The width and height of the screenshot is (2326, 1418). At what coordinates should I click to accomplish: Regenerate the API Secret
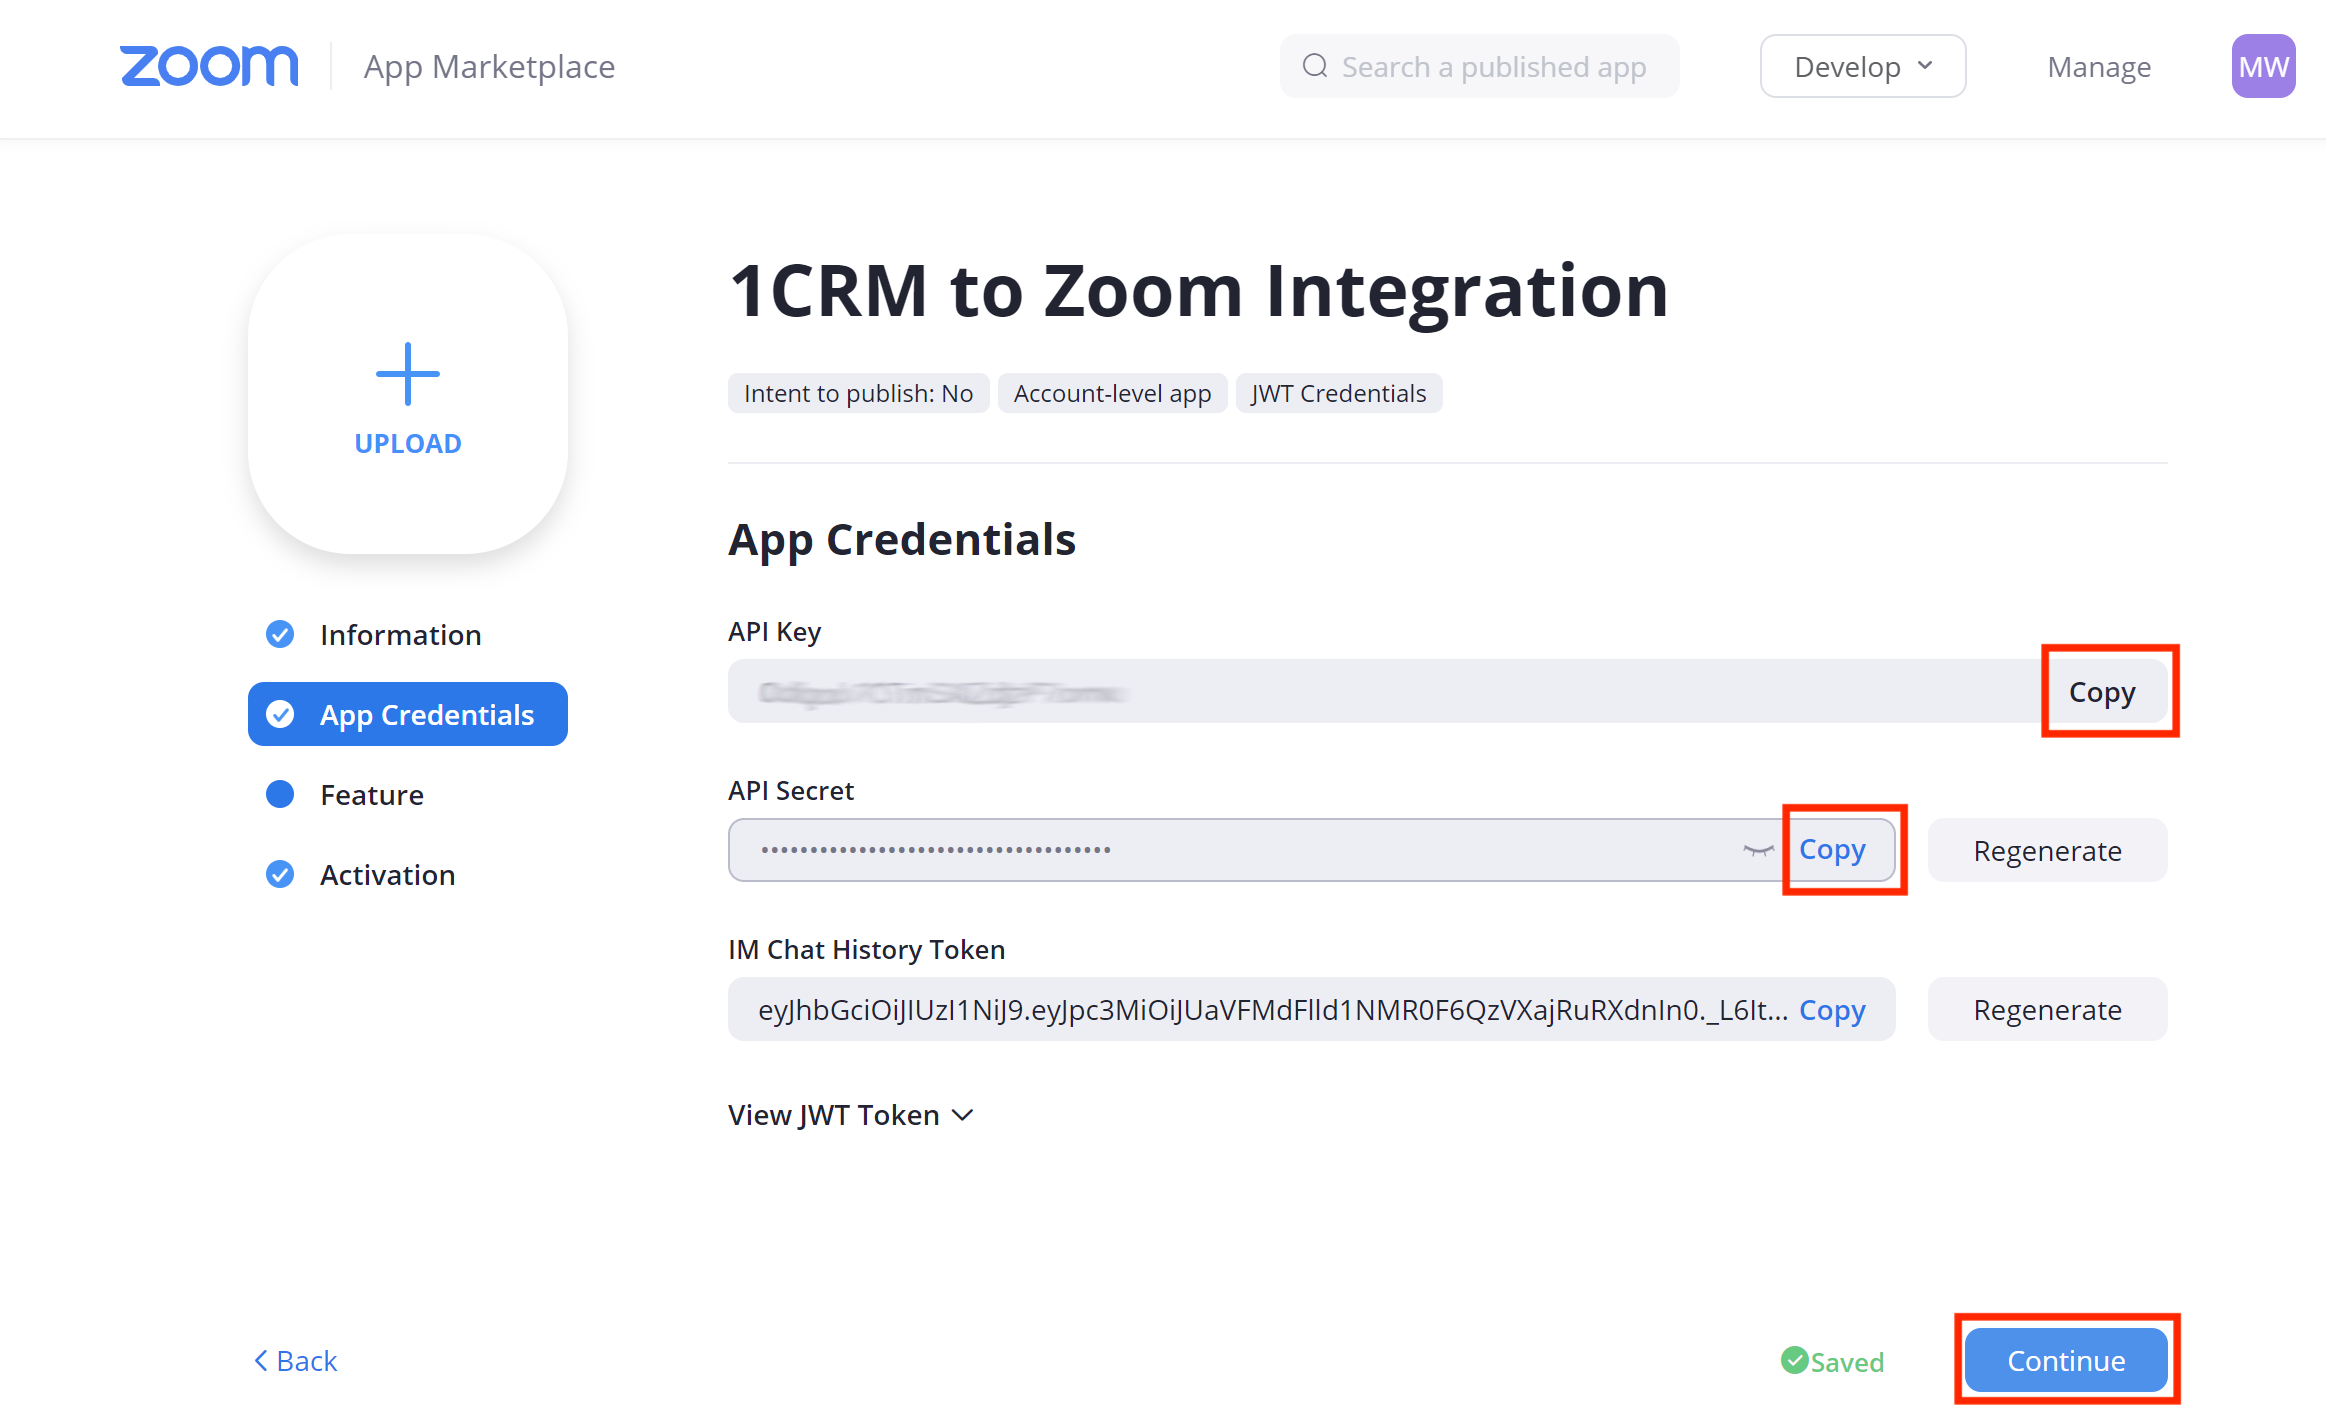pos(2047,850)
